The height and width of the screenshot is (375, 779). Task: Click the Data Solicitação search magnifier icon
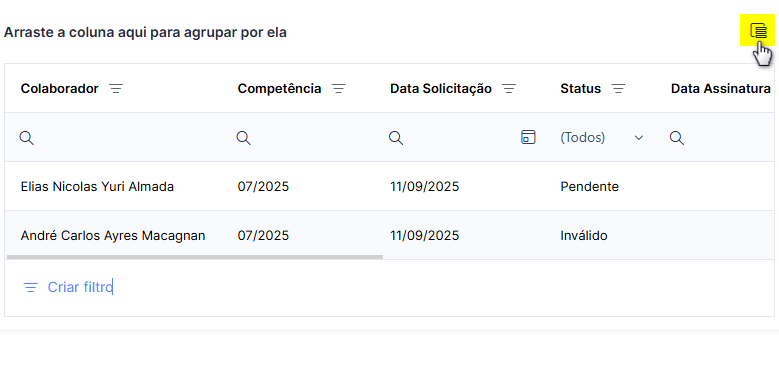(395, 138)
